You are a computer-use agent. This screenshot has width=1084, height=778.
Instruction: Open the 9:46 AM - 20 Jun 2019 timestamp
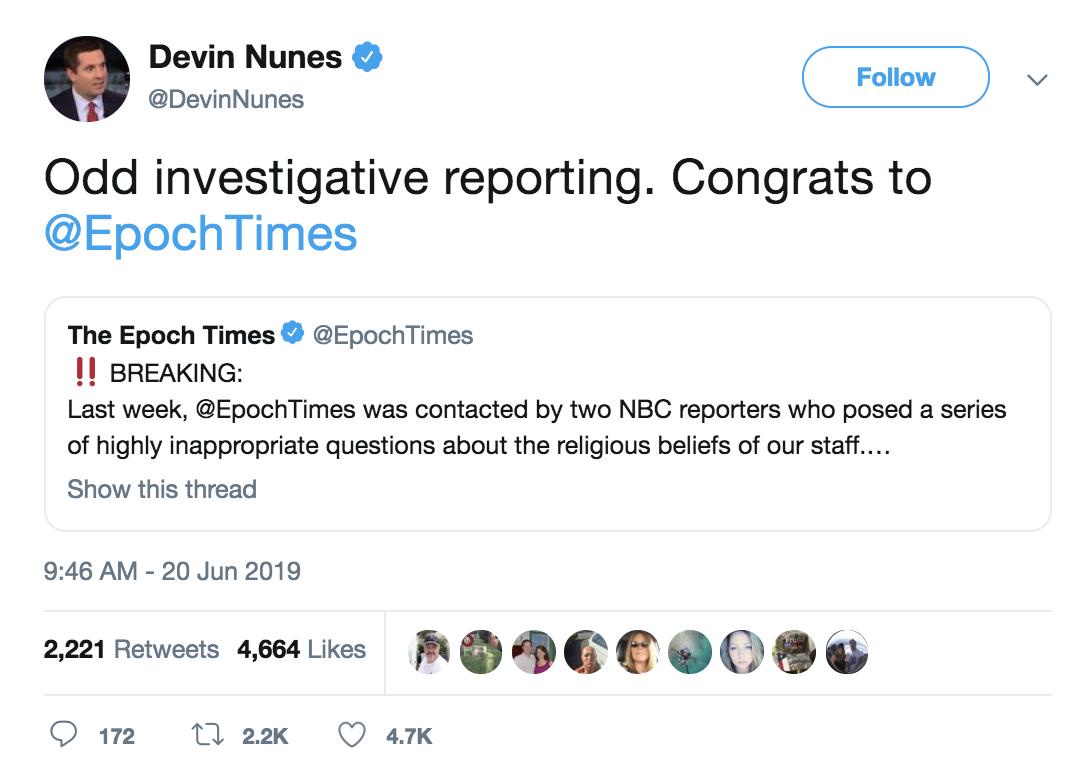(172, 571)
